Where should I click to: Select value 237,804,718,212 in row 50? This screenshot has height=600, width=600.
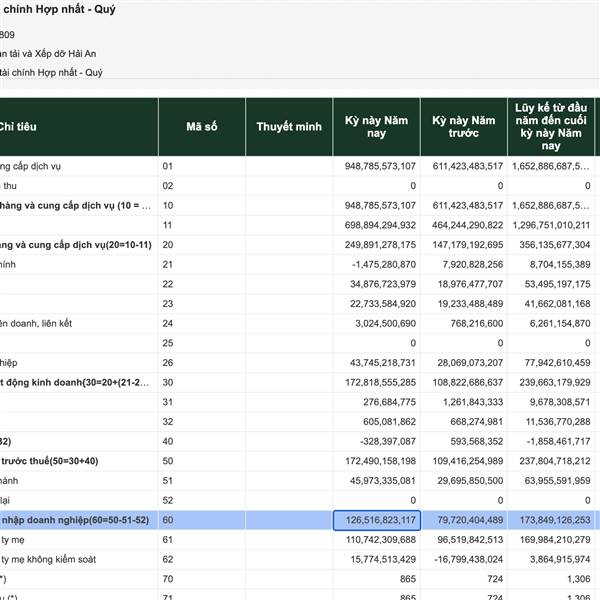pos(555,461)
